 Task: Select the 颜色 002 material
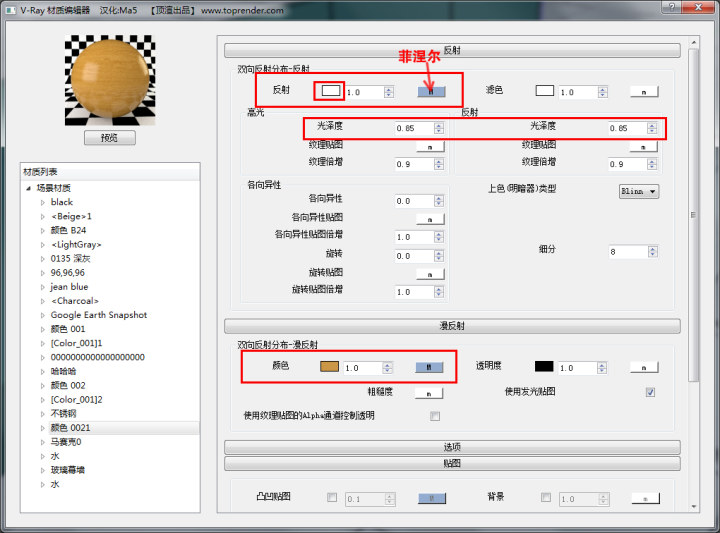68,386
